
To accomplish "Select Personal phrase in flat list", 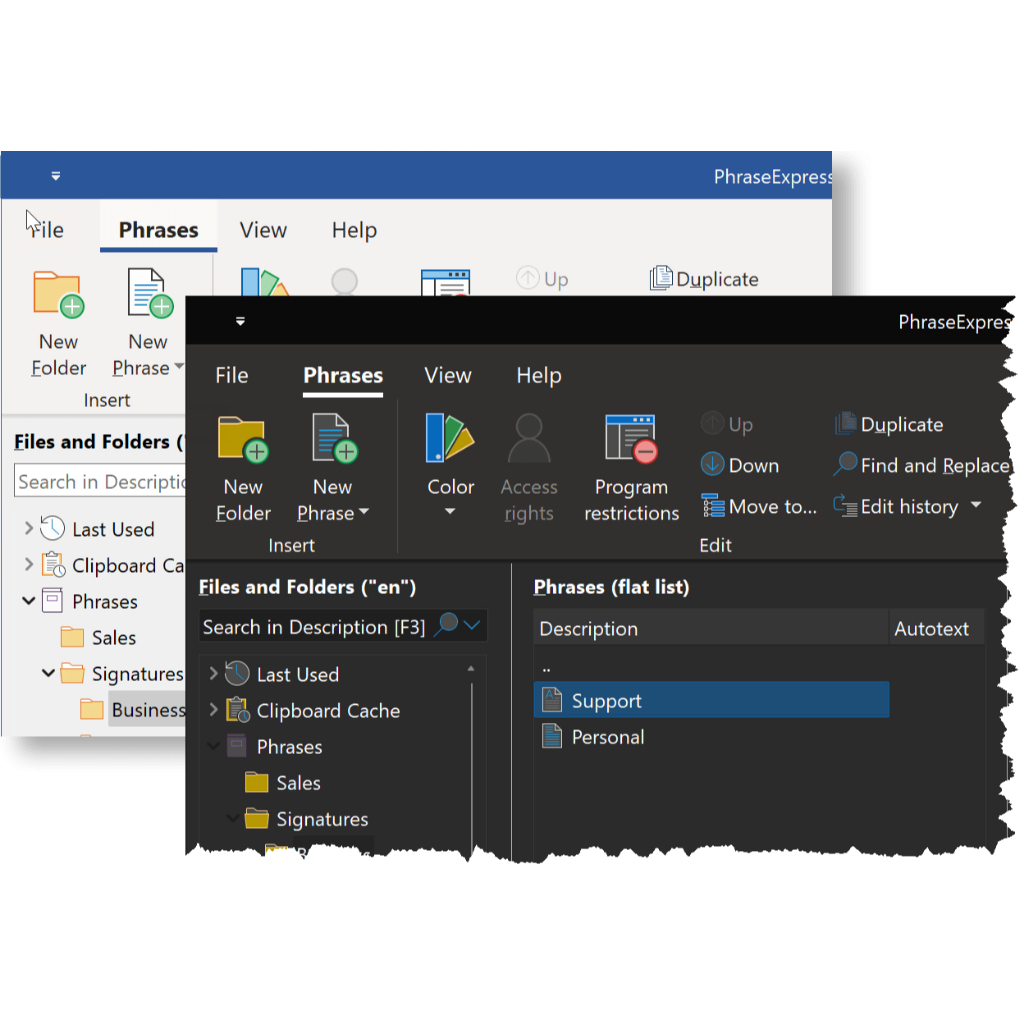I will pos(711,737).
